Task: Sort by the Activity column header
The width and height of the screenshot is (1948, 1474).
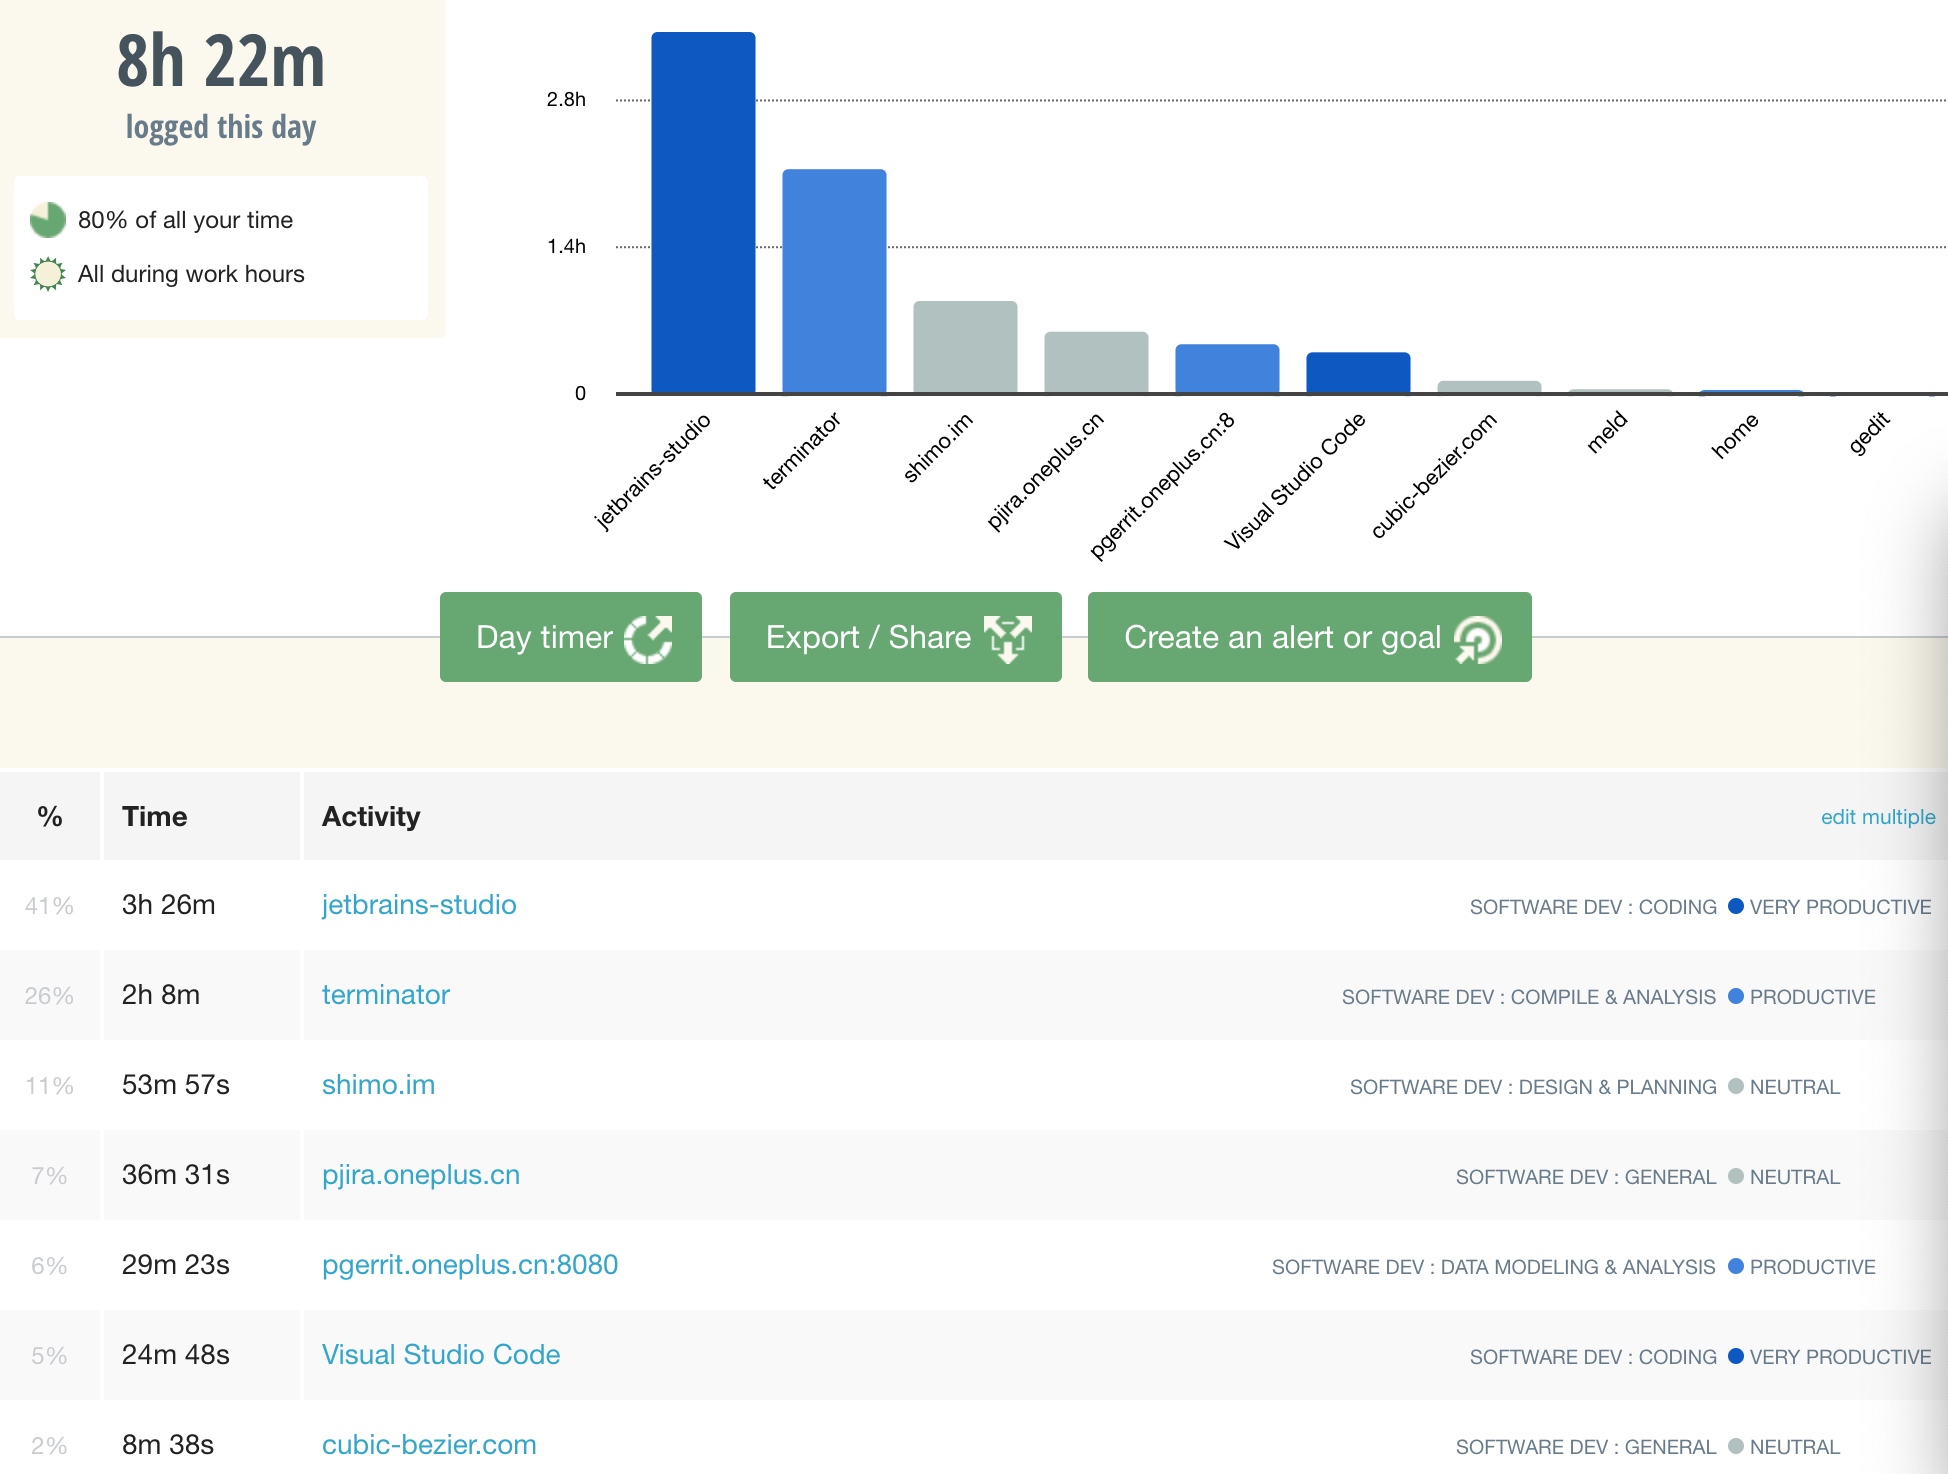Action: click(x=370, y=817)
